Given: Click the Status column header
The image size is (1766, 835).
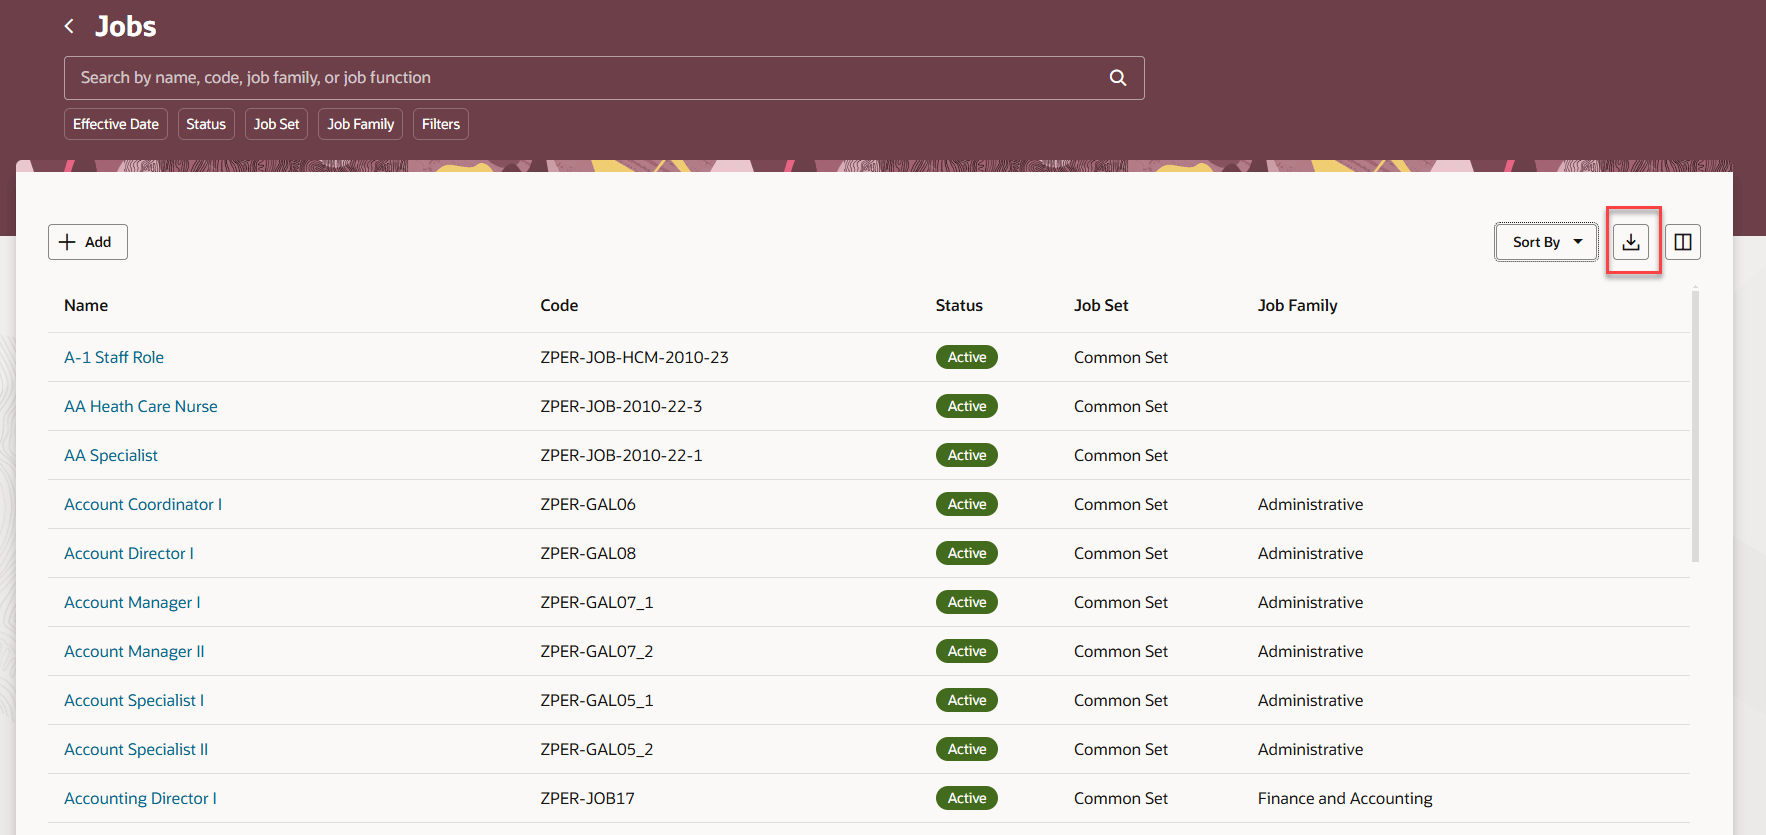Looking at the screenshot, I should pos(959,305).
